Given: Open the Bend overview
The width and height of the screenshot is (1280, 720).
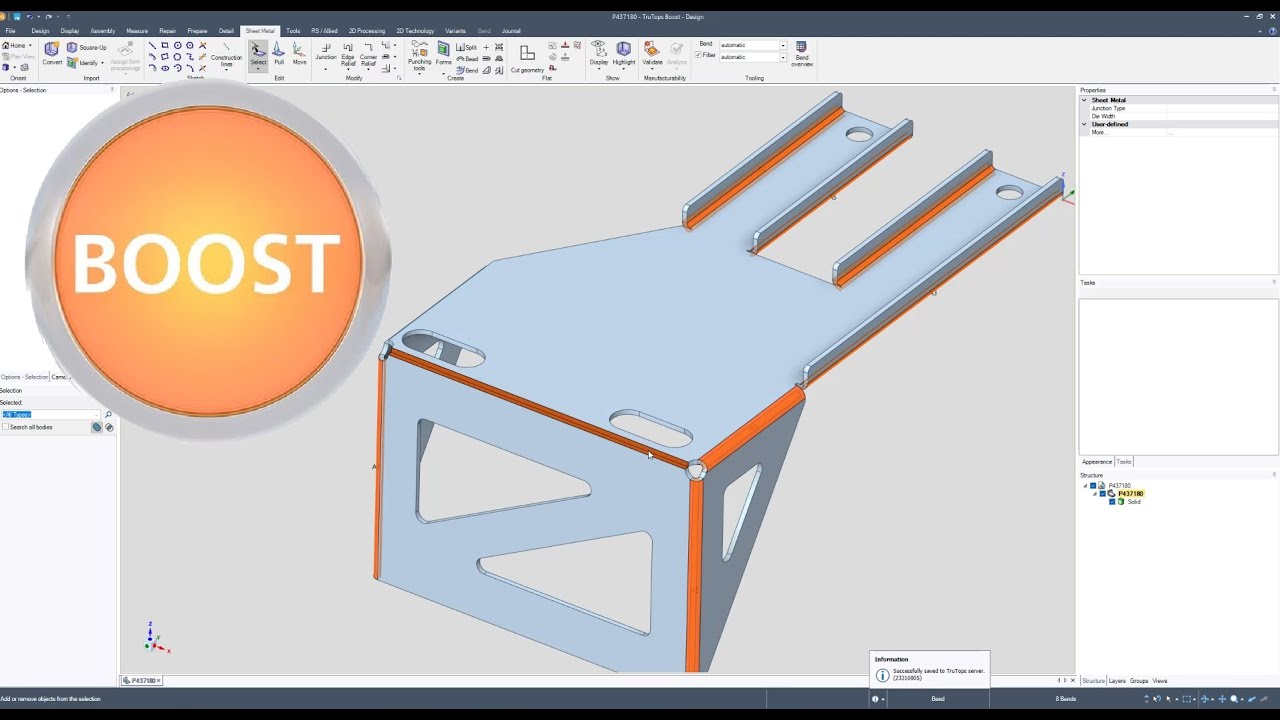Looking at the screenshot, I should 802,54.
